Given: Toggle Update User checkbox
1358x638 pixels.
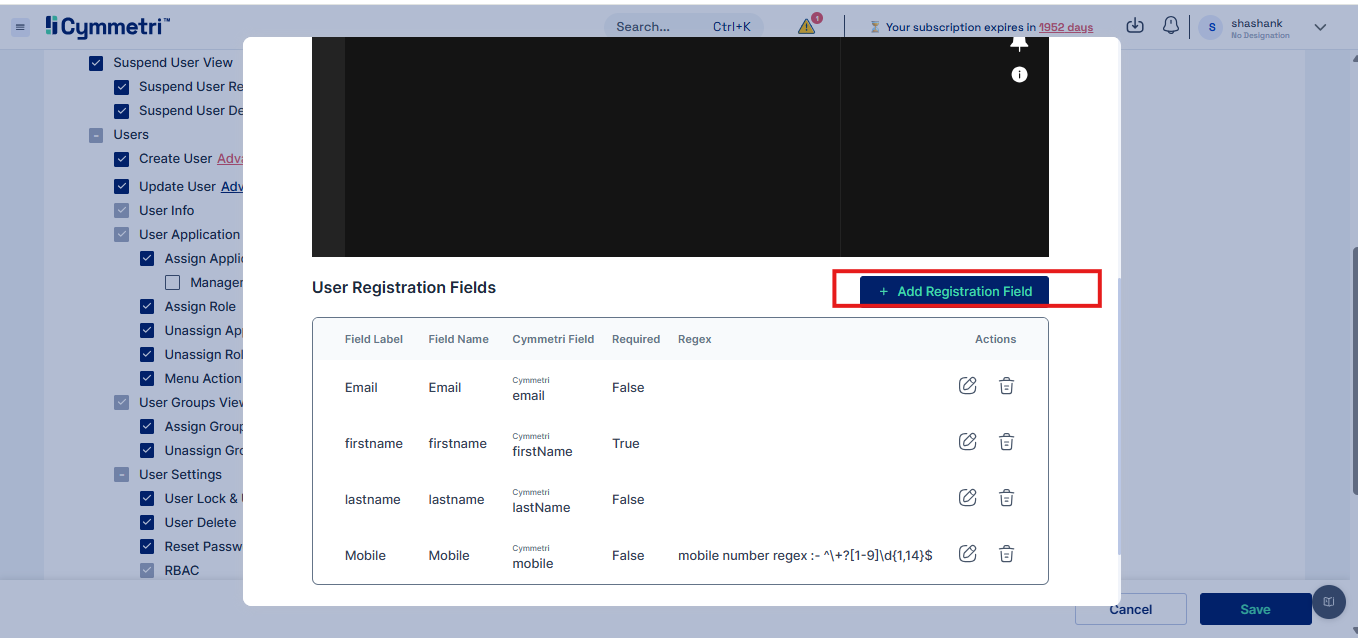Looking at the screenshot, I should (x=122, y=187).
